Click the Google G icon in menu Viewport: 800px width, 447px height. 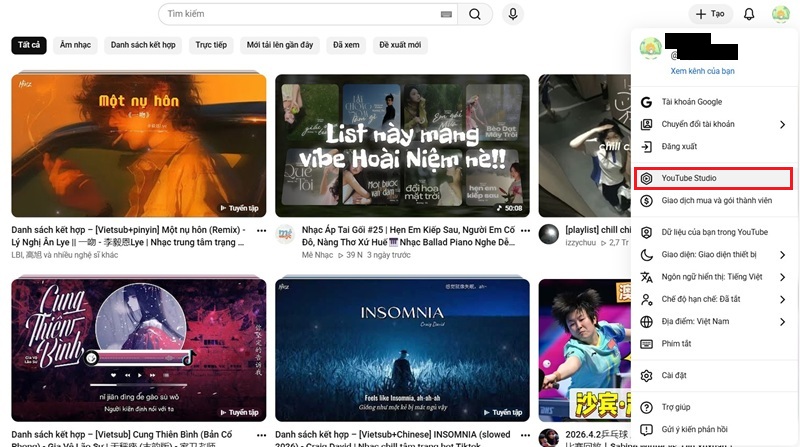646,102
